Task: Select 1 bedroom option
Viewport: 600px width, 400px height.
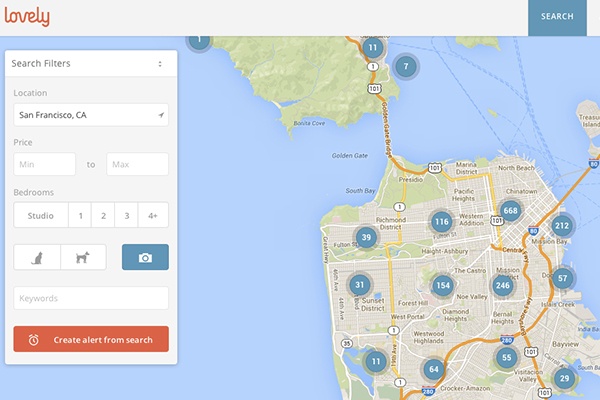Action: (80, 216)
